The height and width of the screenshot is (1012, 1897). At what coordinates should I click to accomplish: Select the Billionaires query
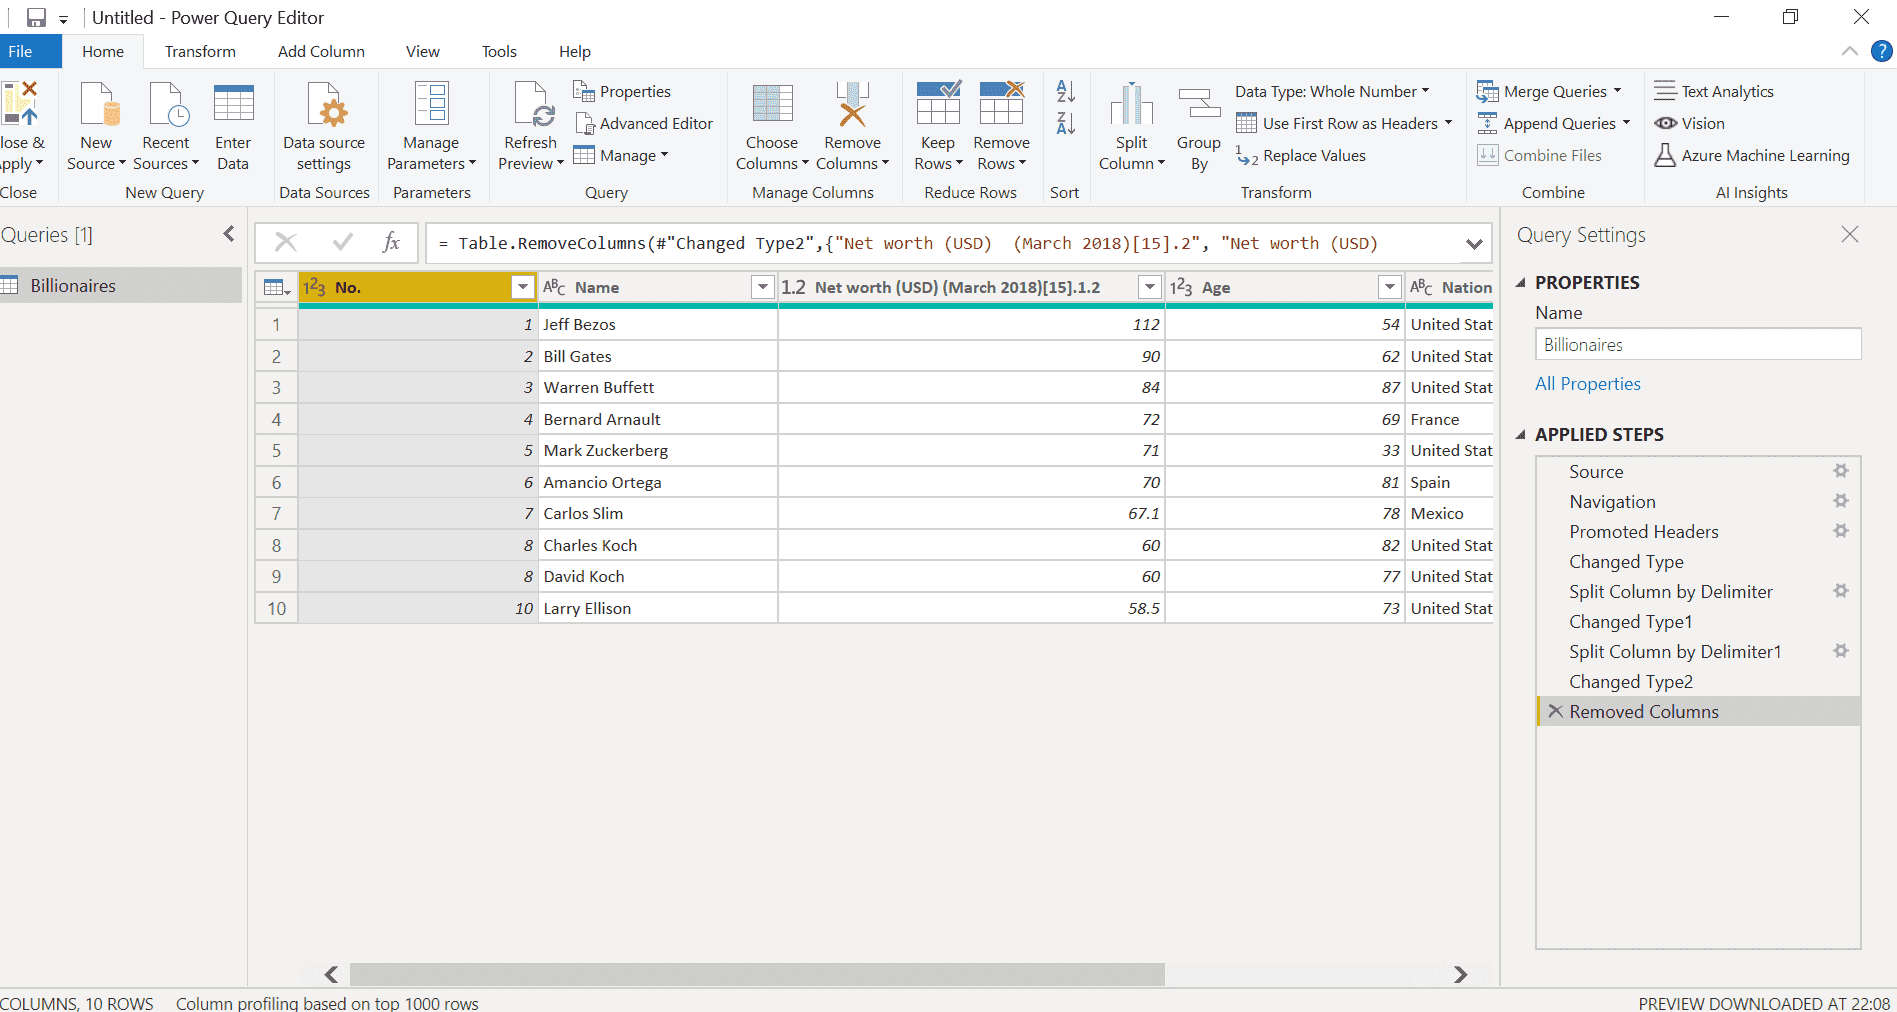click(x=121, y=285)
